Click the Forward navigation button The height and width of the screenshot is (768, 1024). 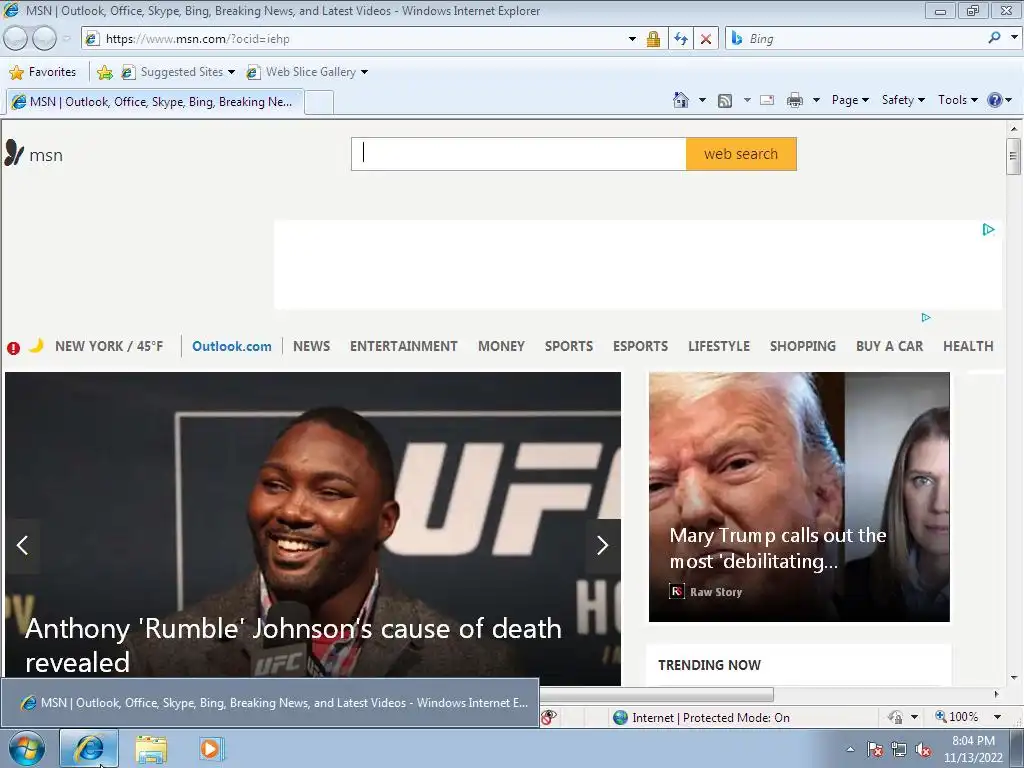[x=44, y=39]
